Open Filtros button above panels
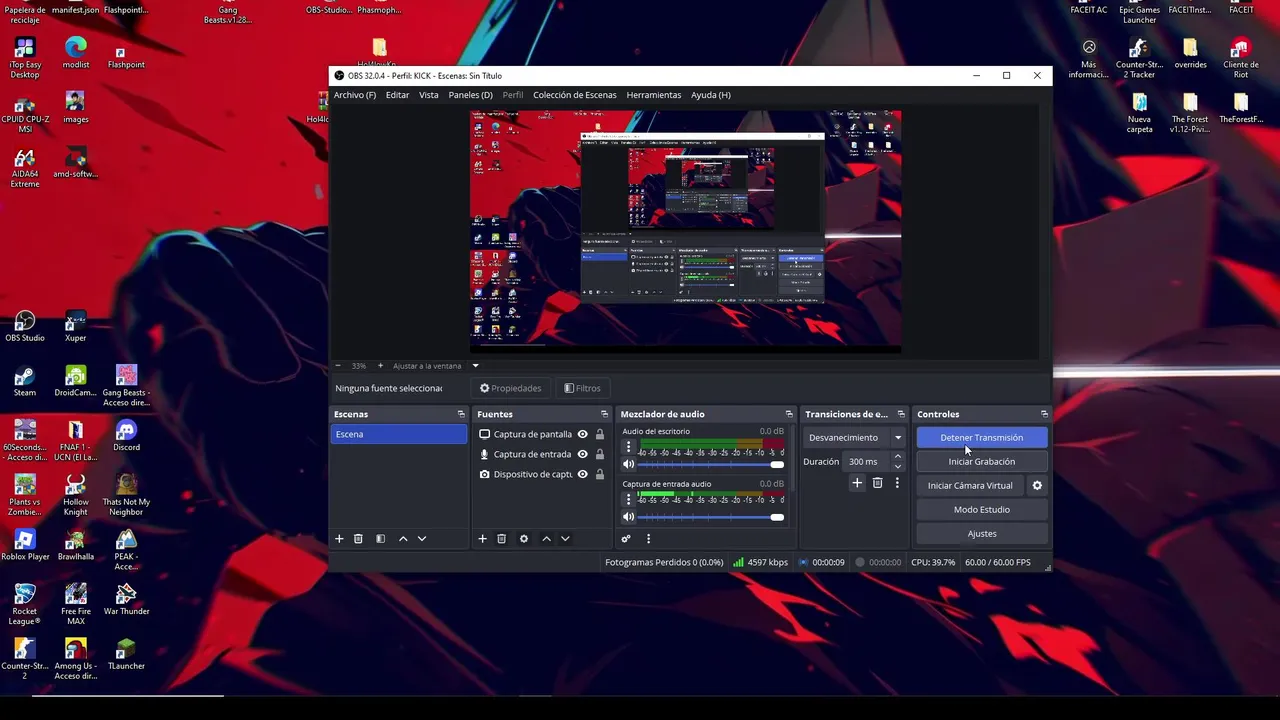1280x720 pixels. coord(582,388)
